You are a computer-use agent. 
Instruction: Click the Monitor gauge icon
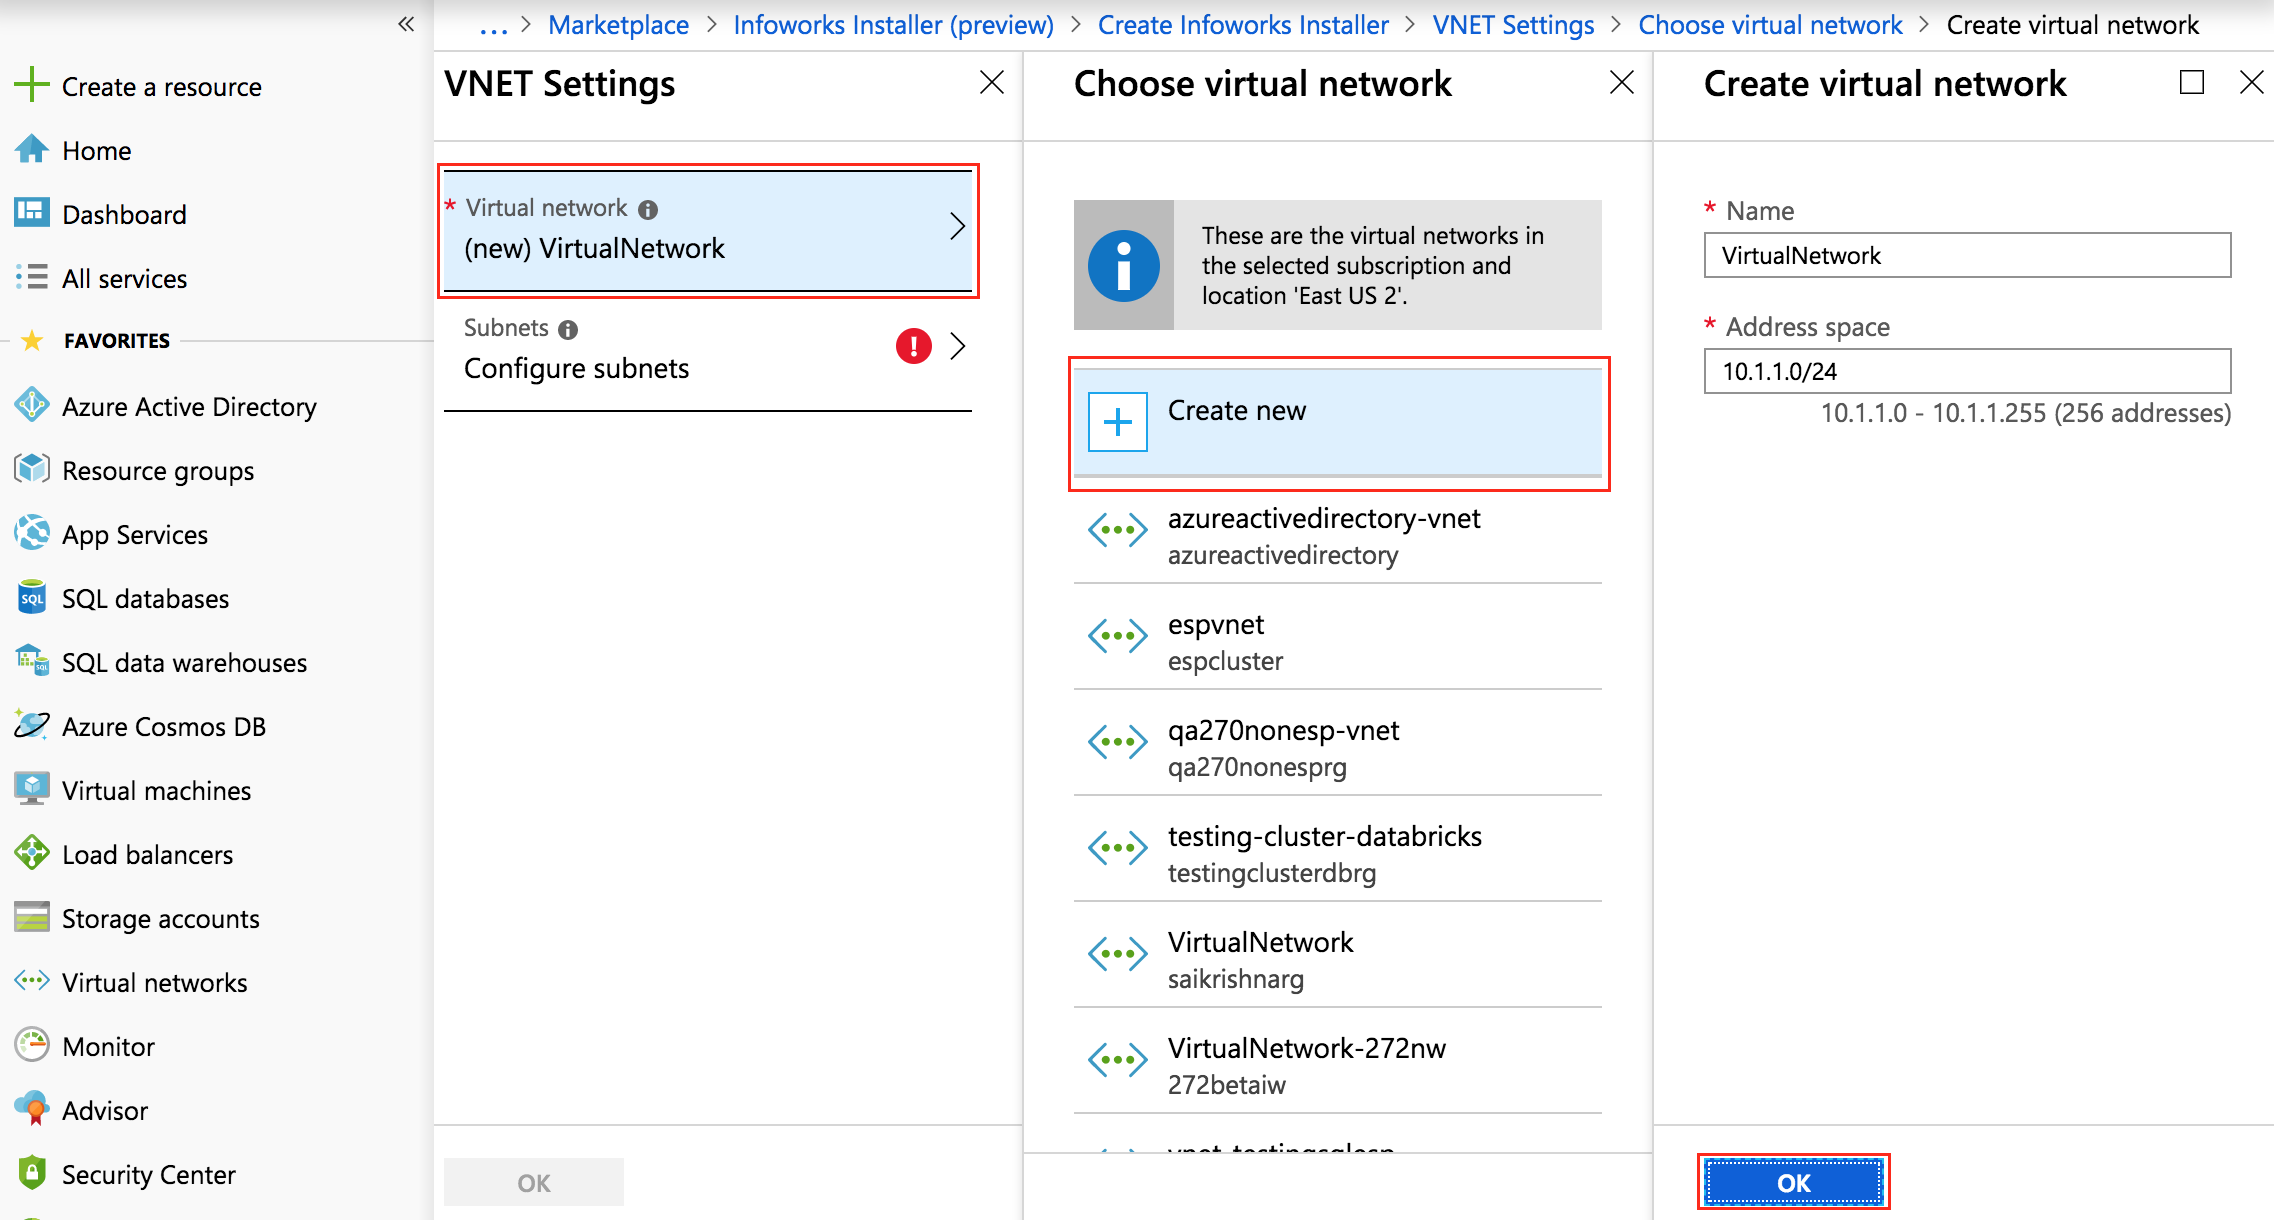(32, 1045)
